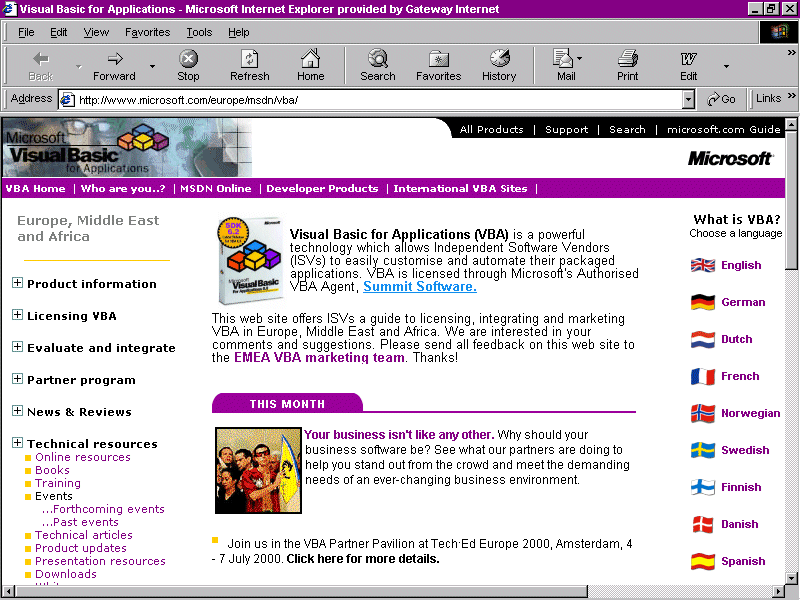The width and height of the screenshot is (800, 600).
Task: Click the Danish flag icon
Action: 703,524
